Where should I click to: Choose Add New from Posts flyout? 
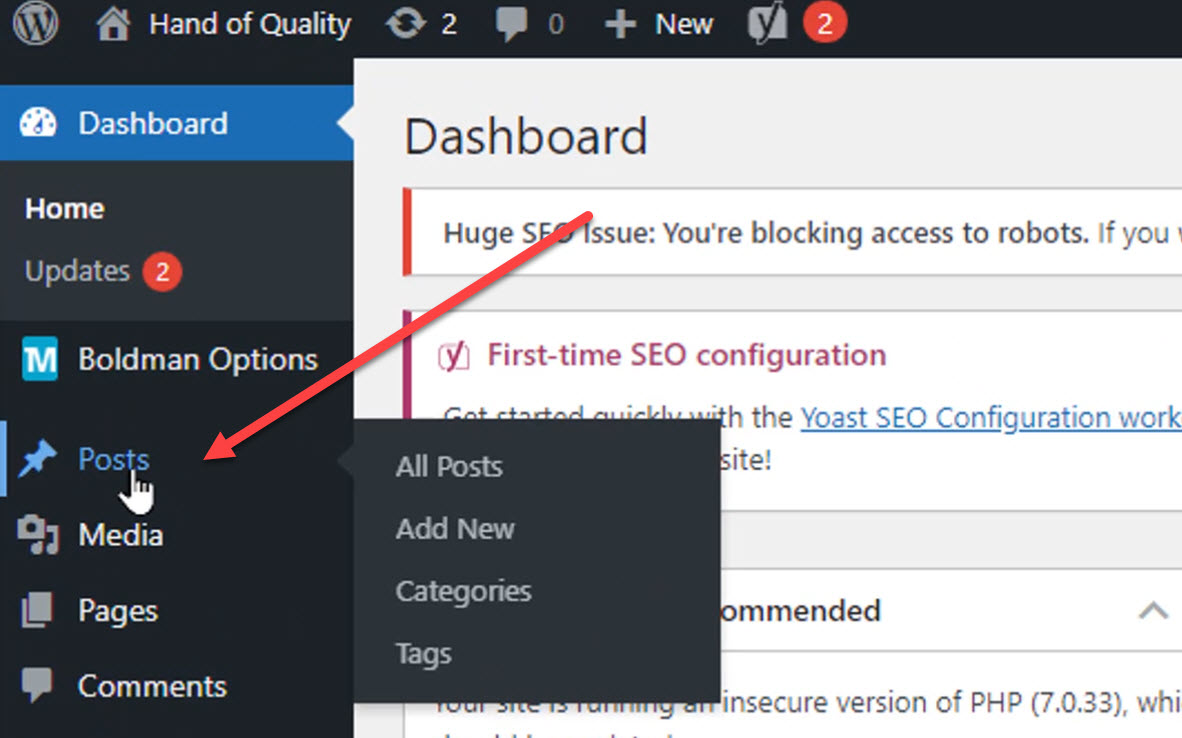pos(455,529)
